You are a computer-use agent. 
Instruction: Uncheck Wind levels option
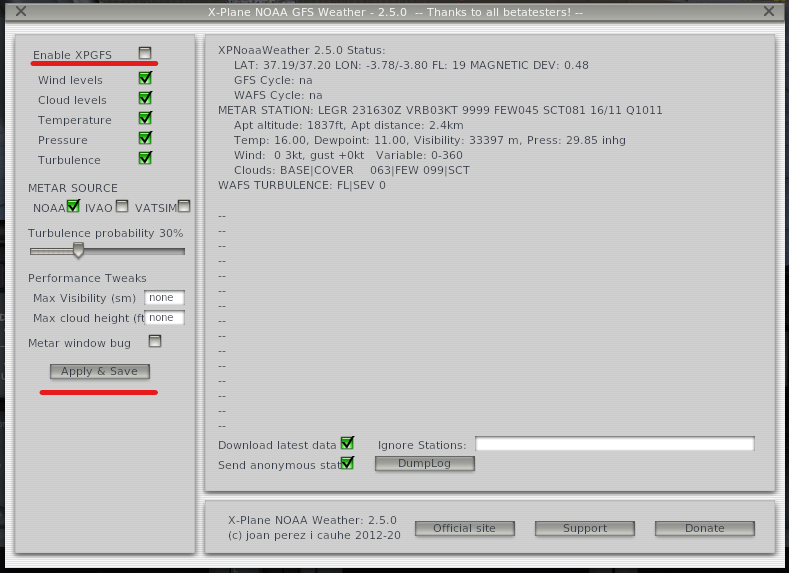pyautogui.click(x=145, y=78)
